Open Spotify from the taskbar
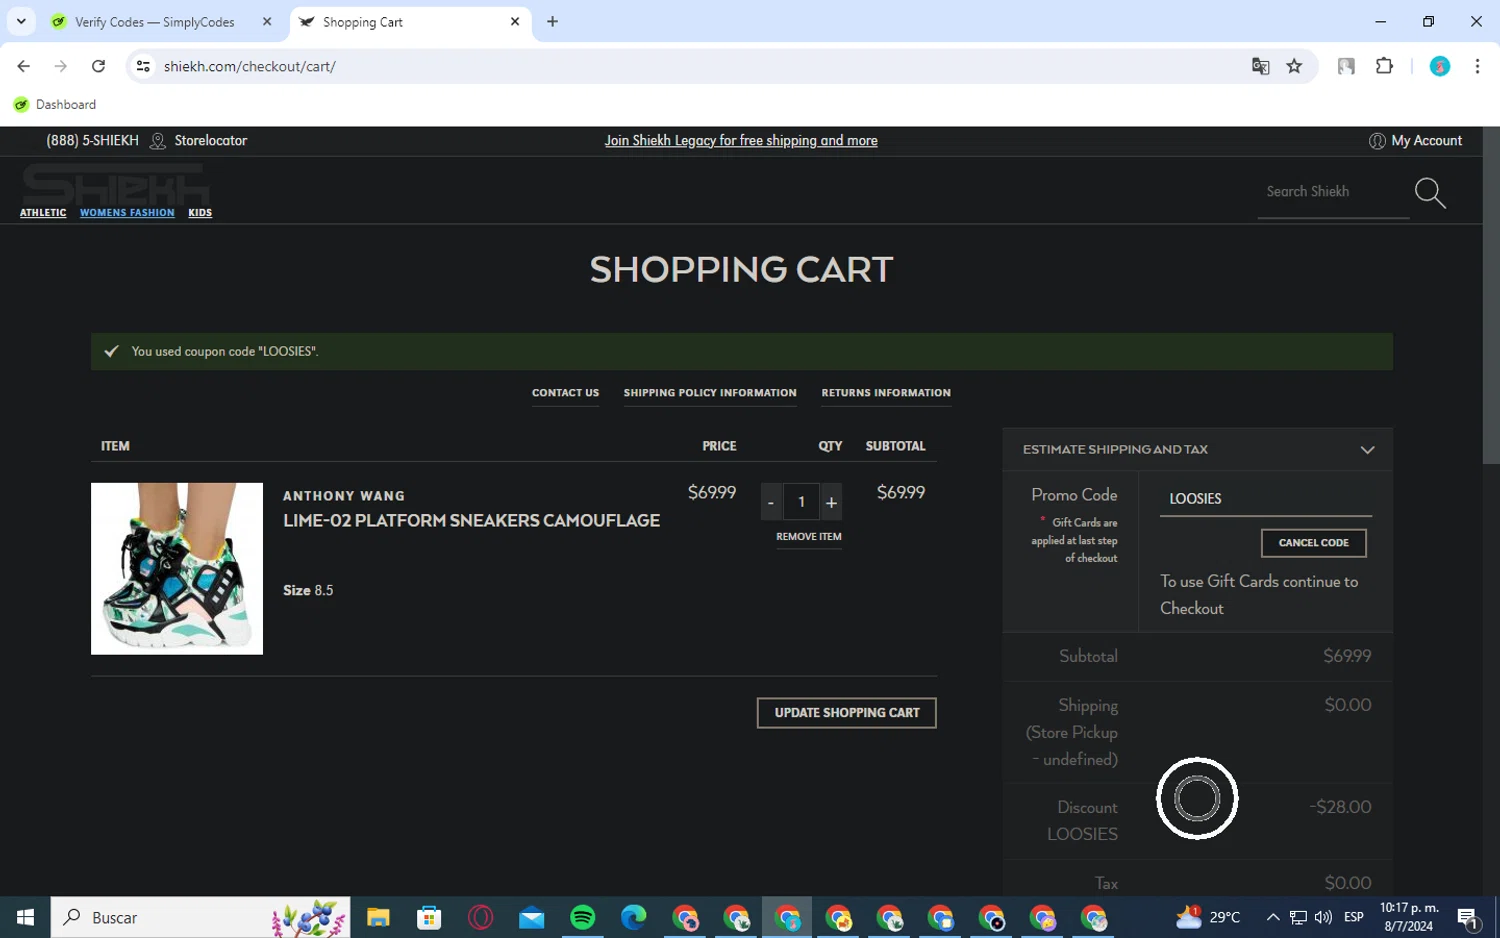 (x=583, y=917)
